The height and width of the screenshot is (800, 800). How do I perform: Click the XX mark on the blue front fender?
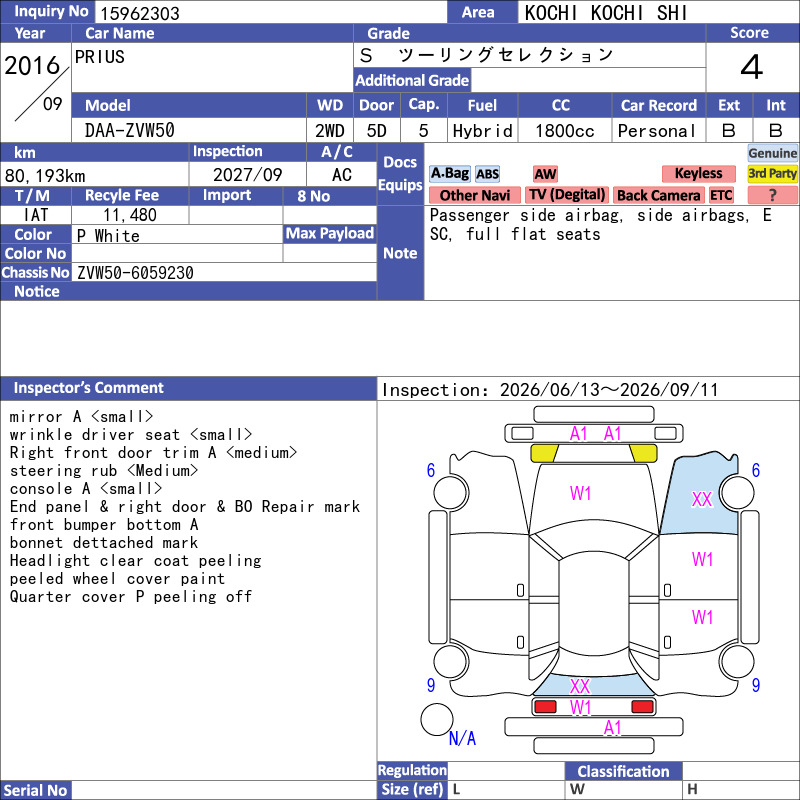tap(701, 499)
